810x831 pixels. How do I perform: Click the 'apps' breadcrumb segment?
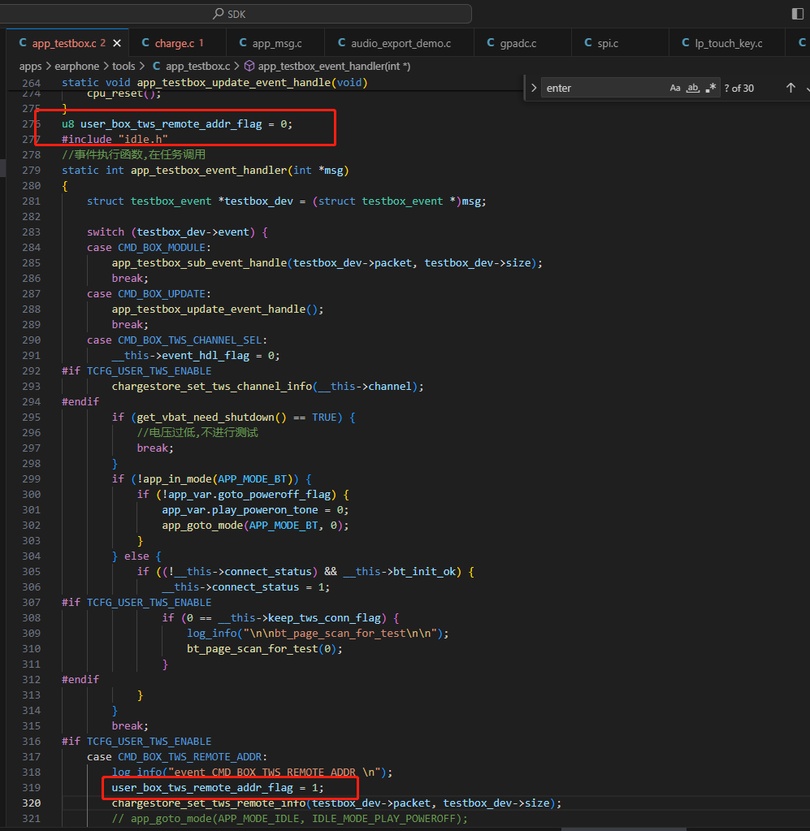[x=30, y=66]
